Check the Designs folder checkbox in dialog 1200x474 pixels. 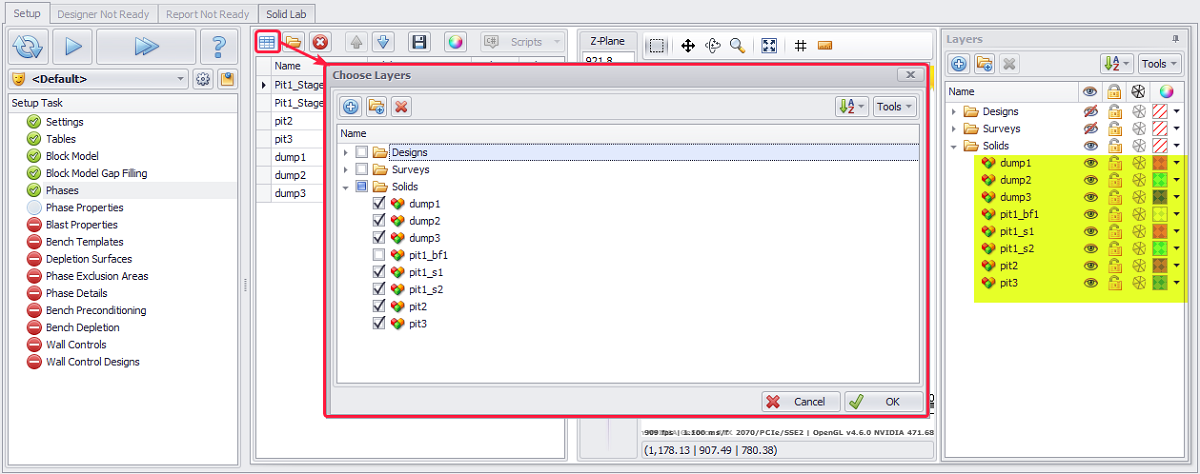coord(362,152)
